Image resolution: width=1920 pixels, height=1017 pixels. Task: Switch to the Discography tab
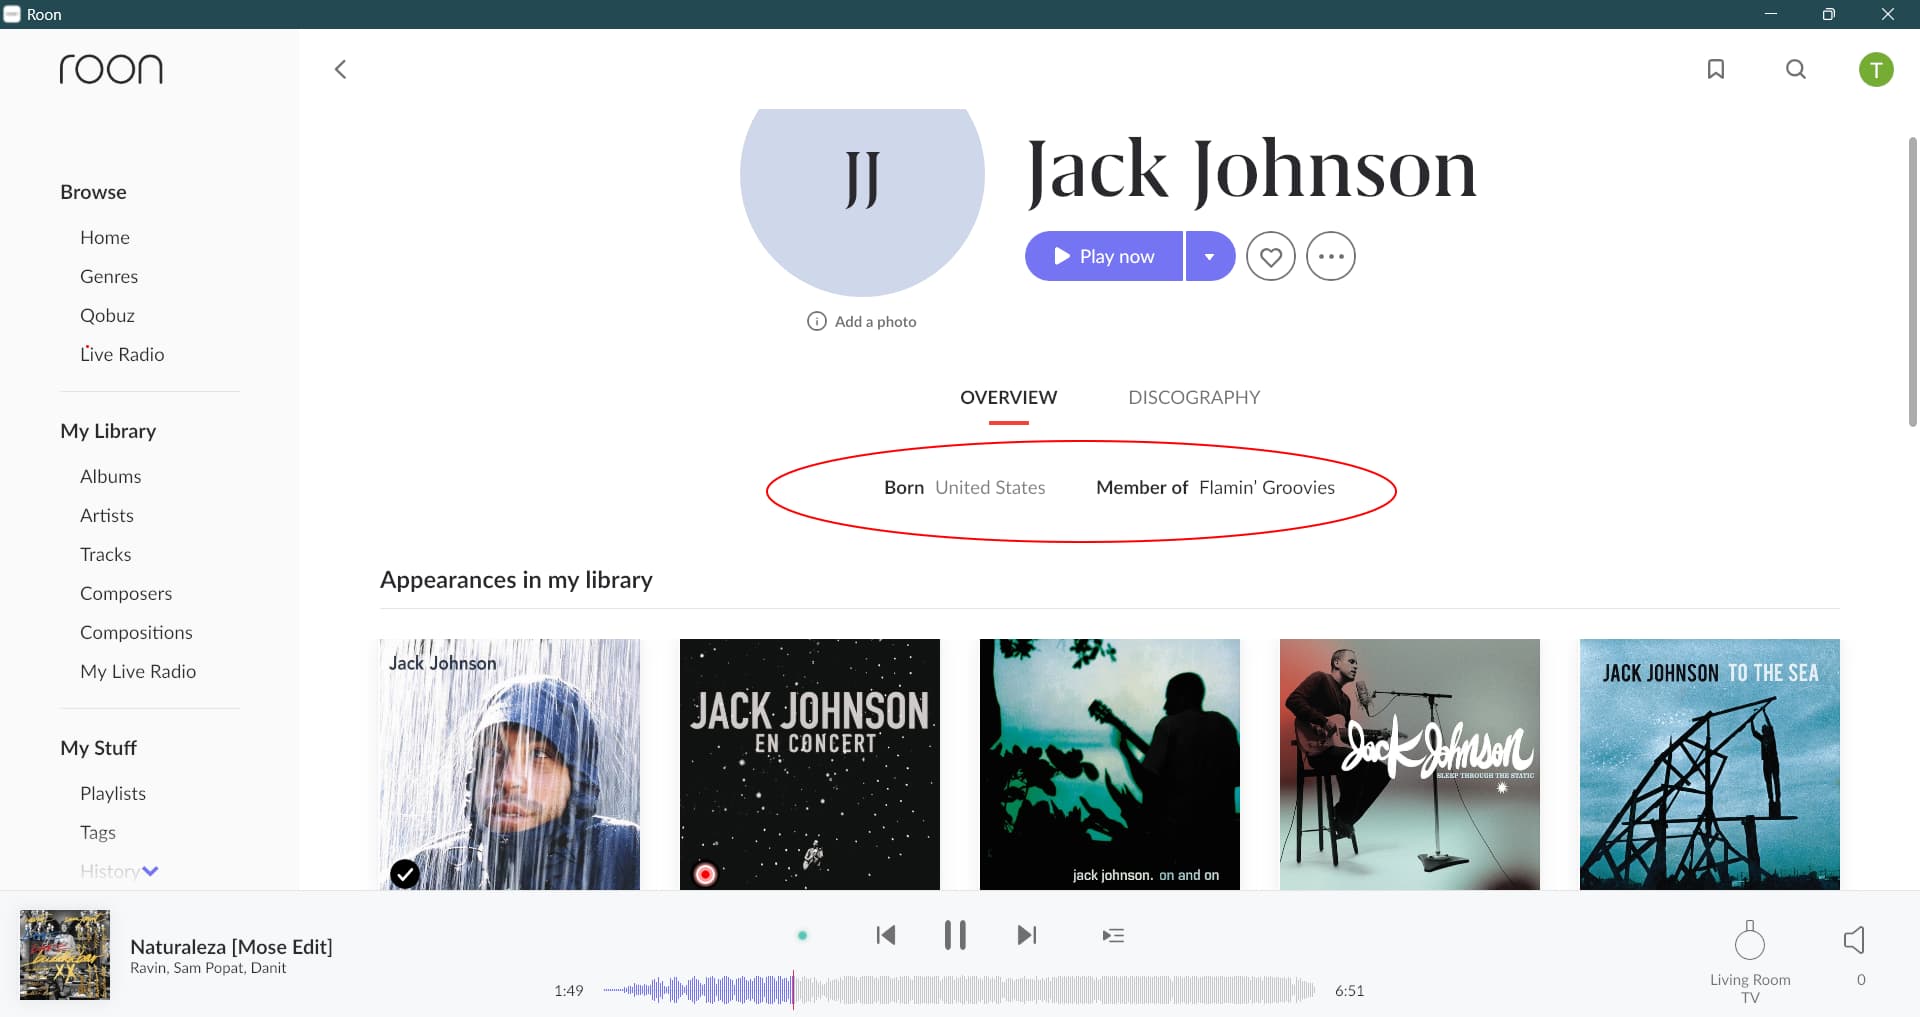pos(1194,397)
